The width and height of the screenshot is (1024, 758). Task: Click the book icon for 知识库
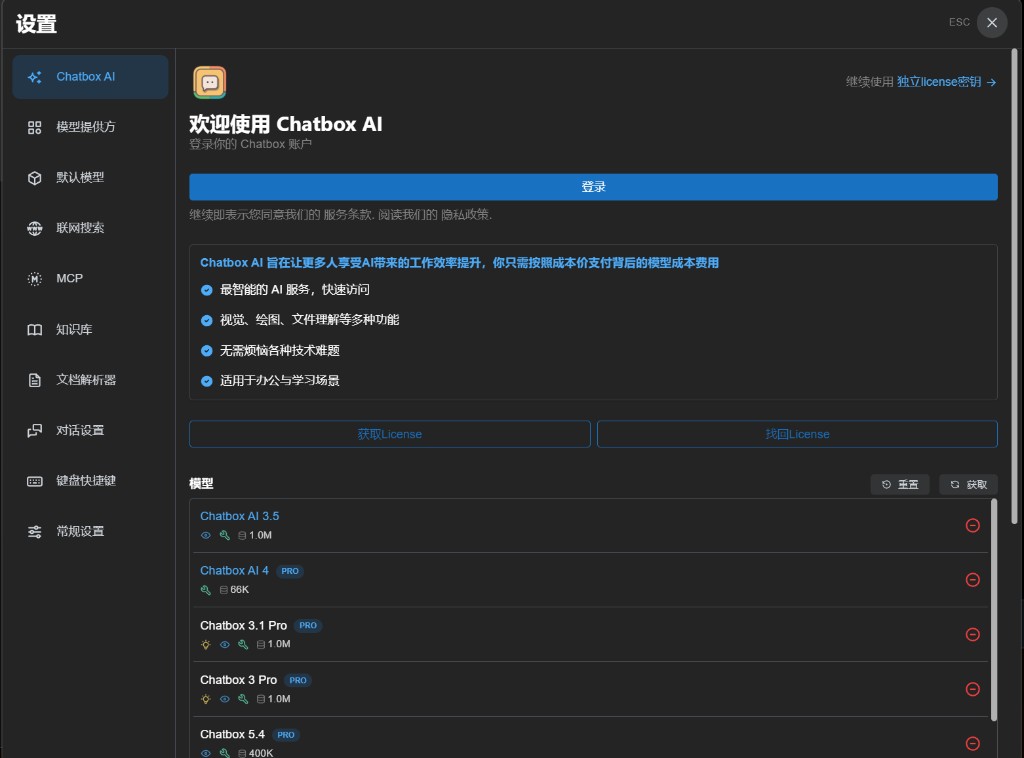[35, 329]
